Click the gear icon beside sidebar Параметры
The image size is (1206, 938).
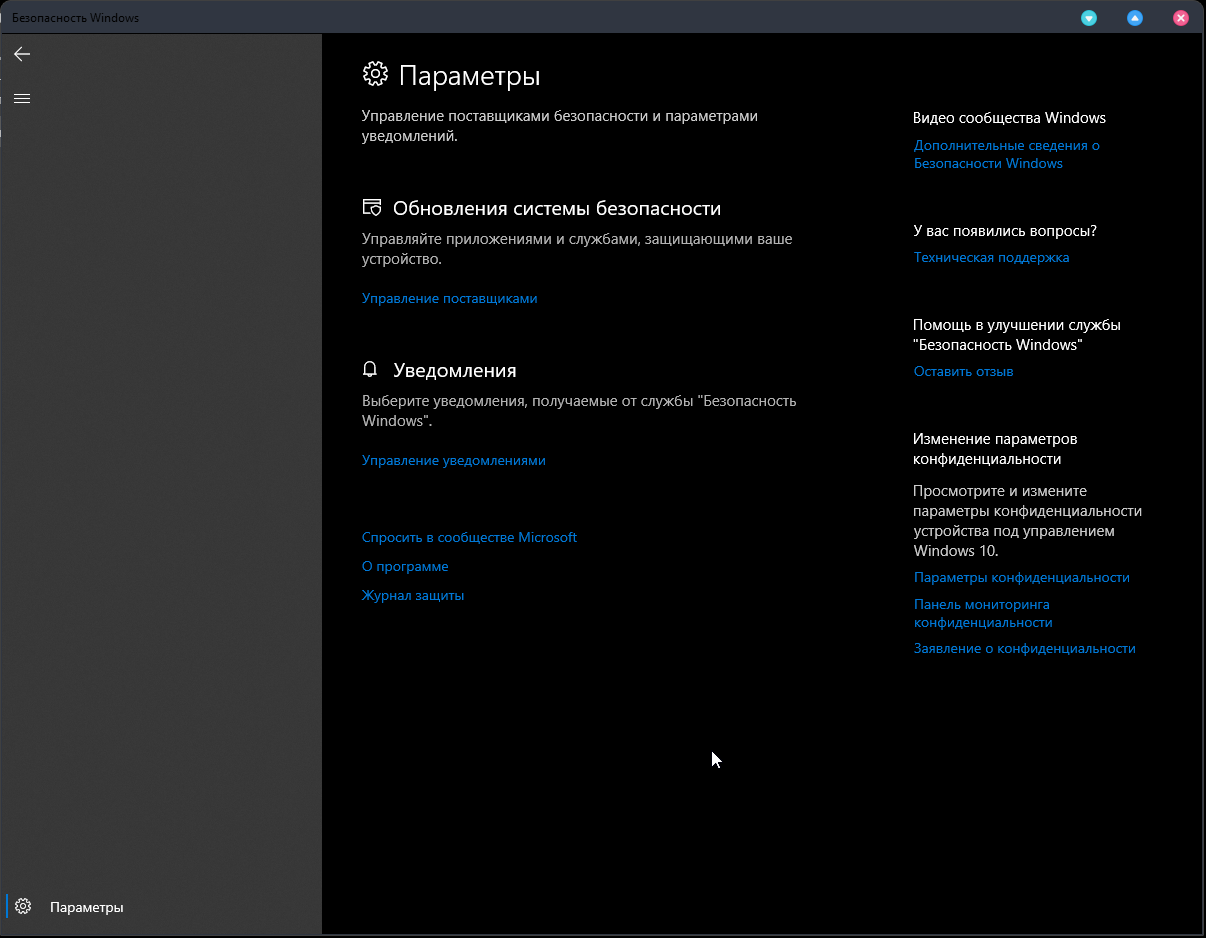tap(23, 906)
